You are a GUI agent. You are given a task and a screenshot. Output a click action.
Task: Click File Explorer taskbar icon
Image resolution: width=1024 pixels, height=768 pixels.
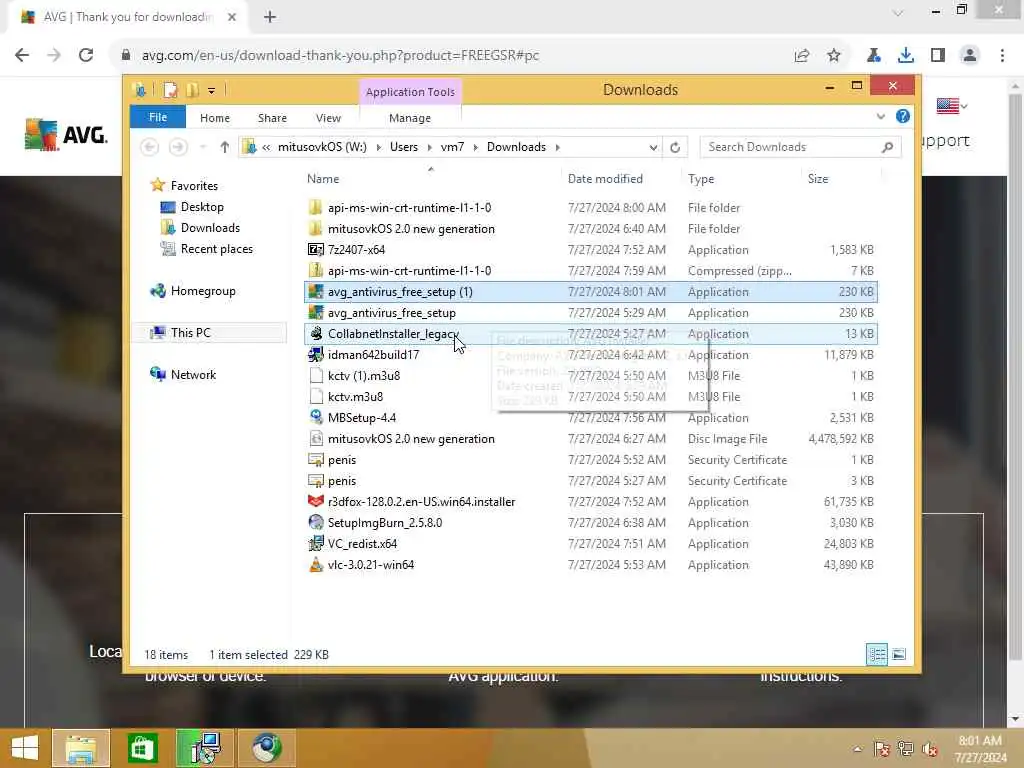click(81, 748)
